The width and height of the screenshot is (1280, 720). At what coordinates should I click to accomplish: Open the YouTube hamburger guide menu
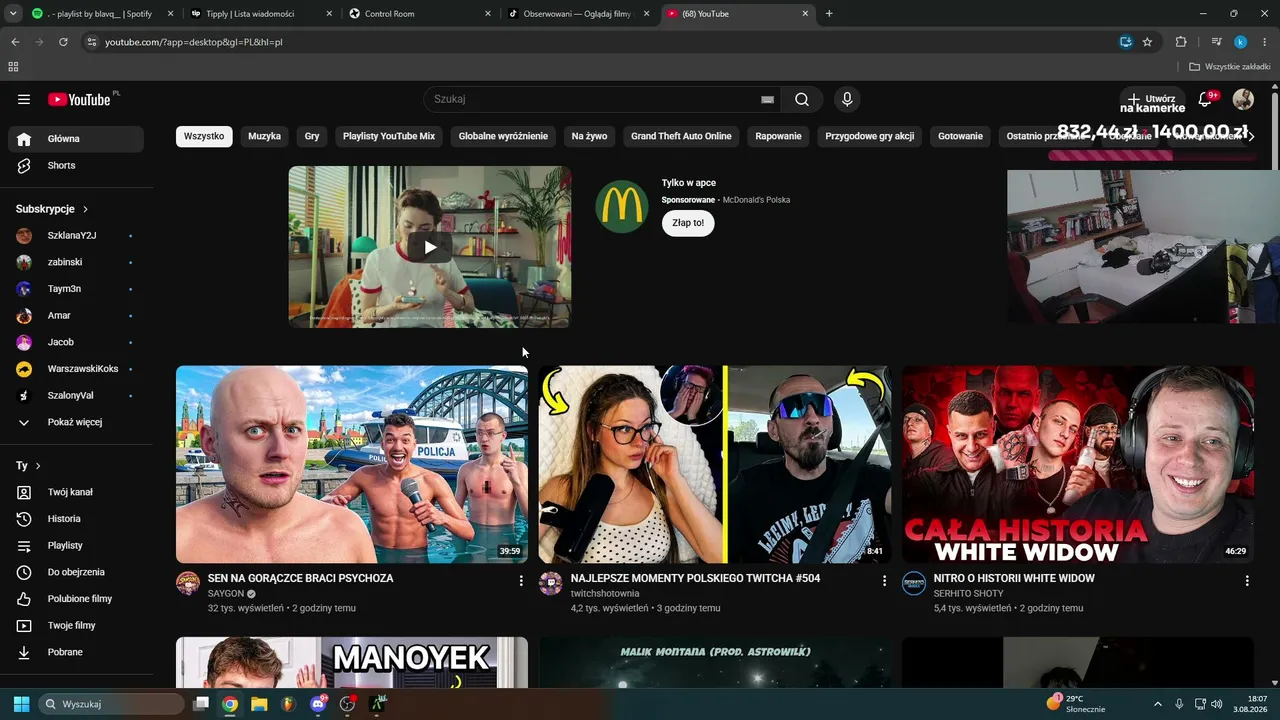24,99
